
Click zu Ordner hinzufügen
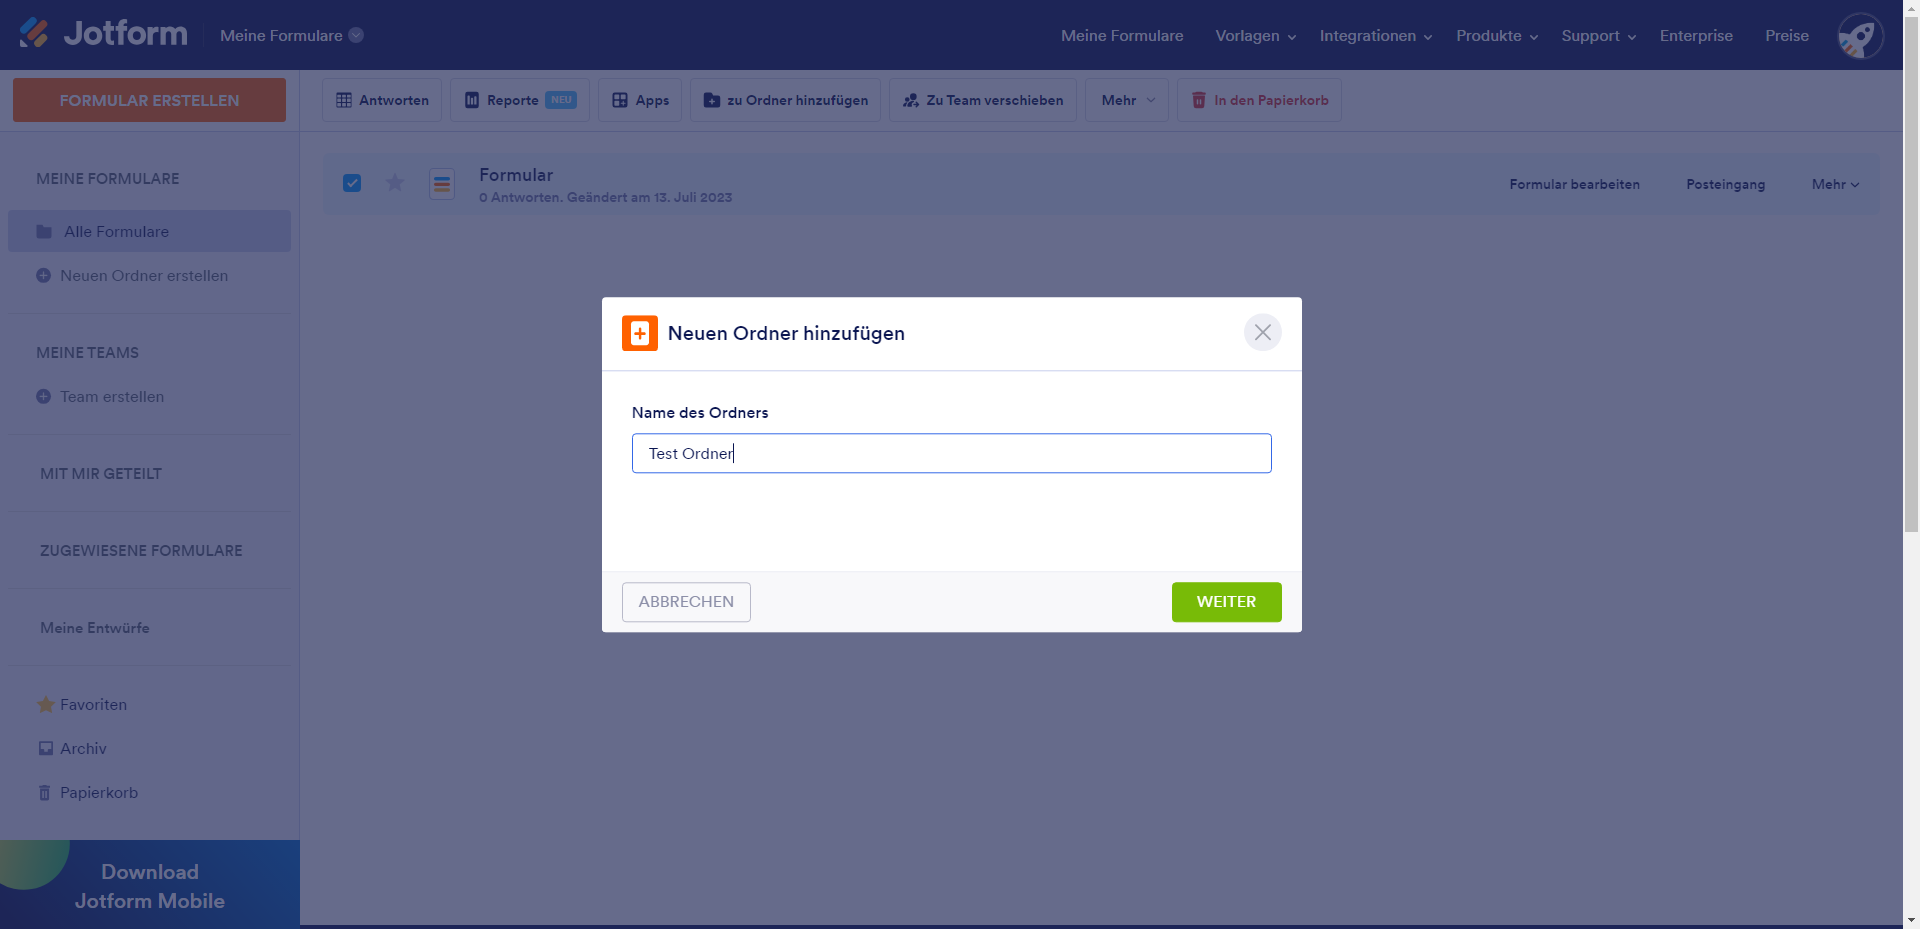785,100
